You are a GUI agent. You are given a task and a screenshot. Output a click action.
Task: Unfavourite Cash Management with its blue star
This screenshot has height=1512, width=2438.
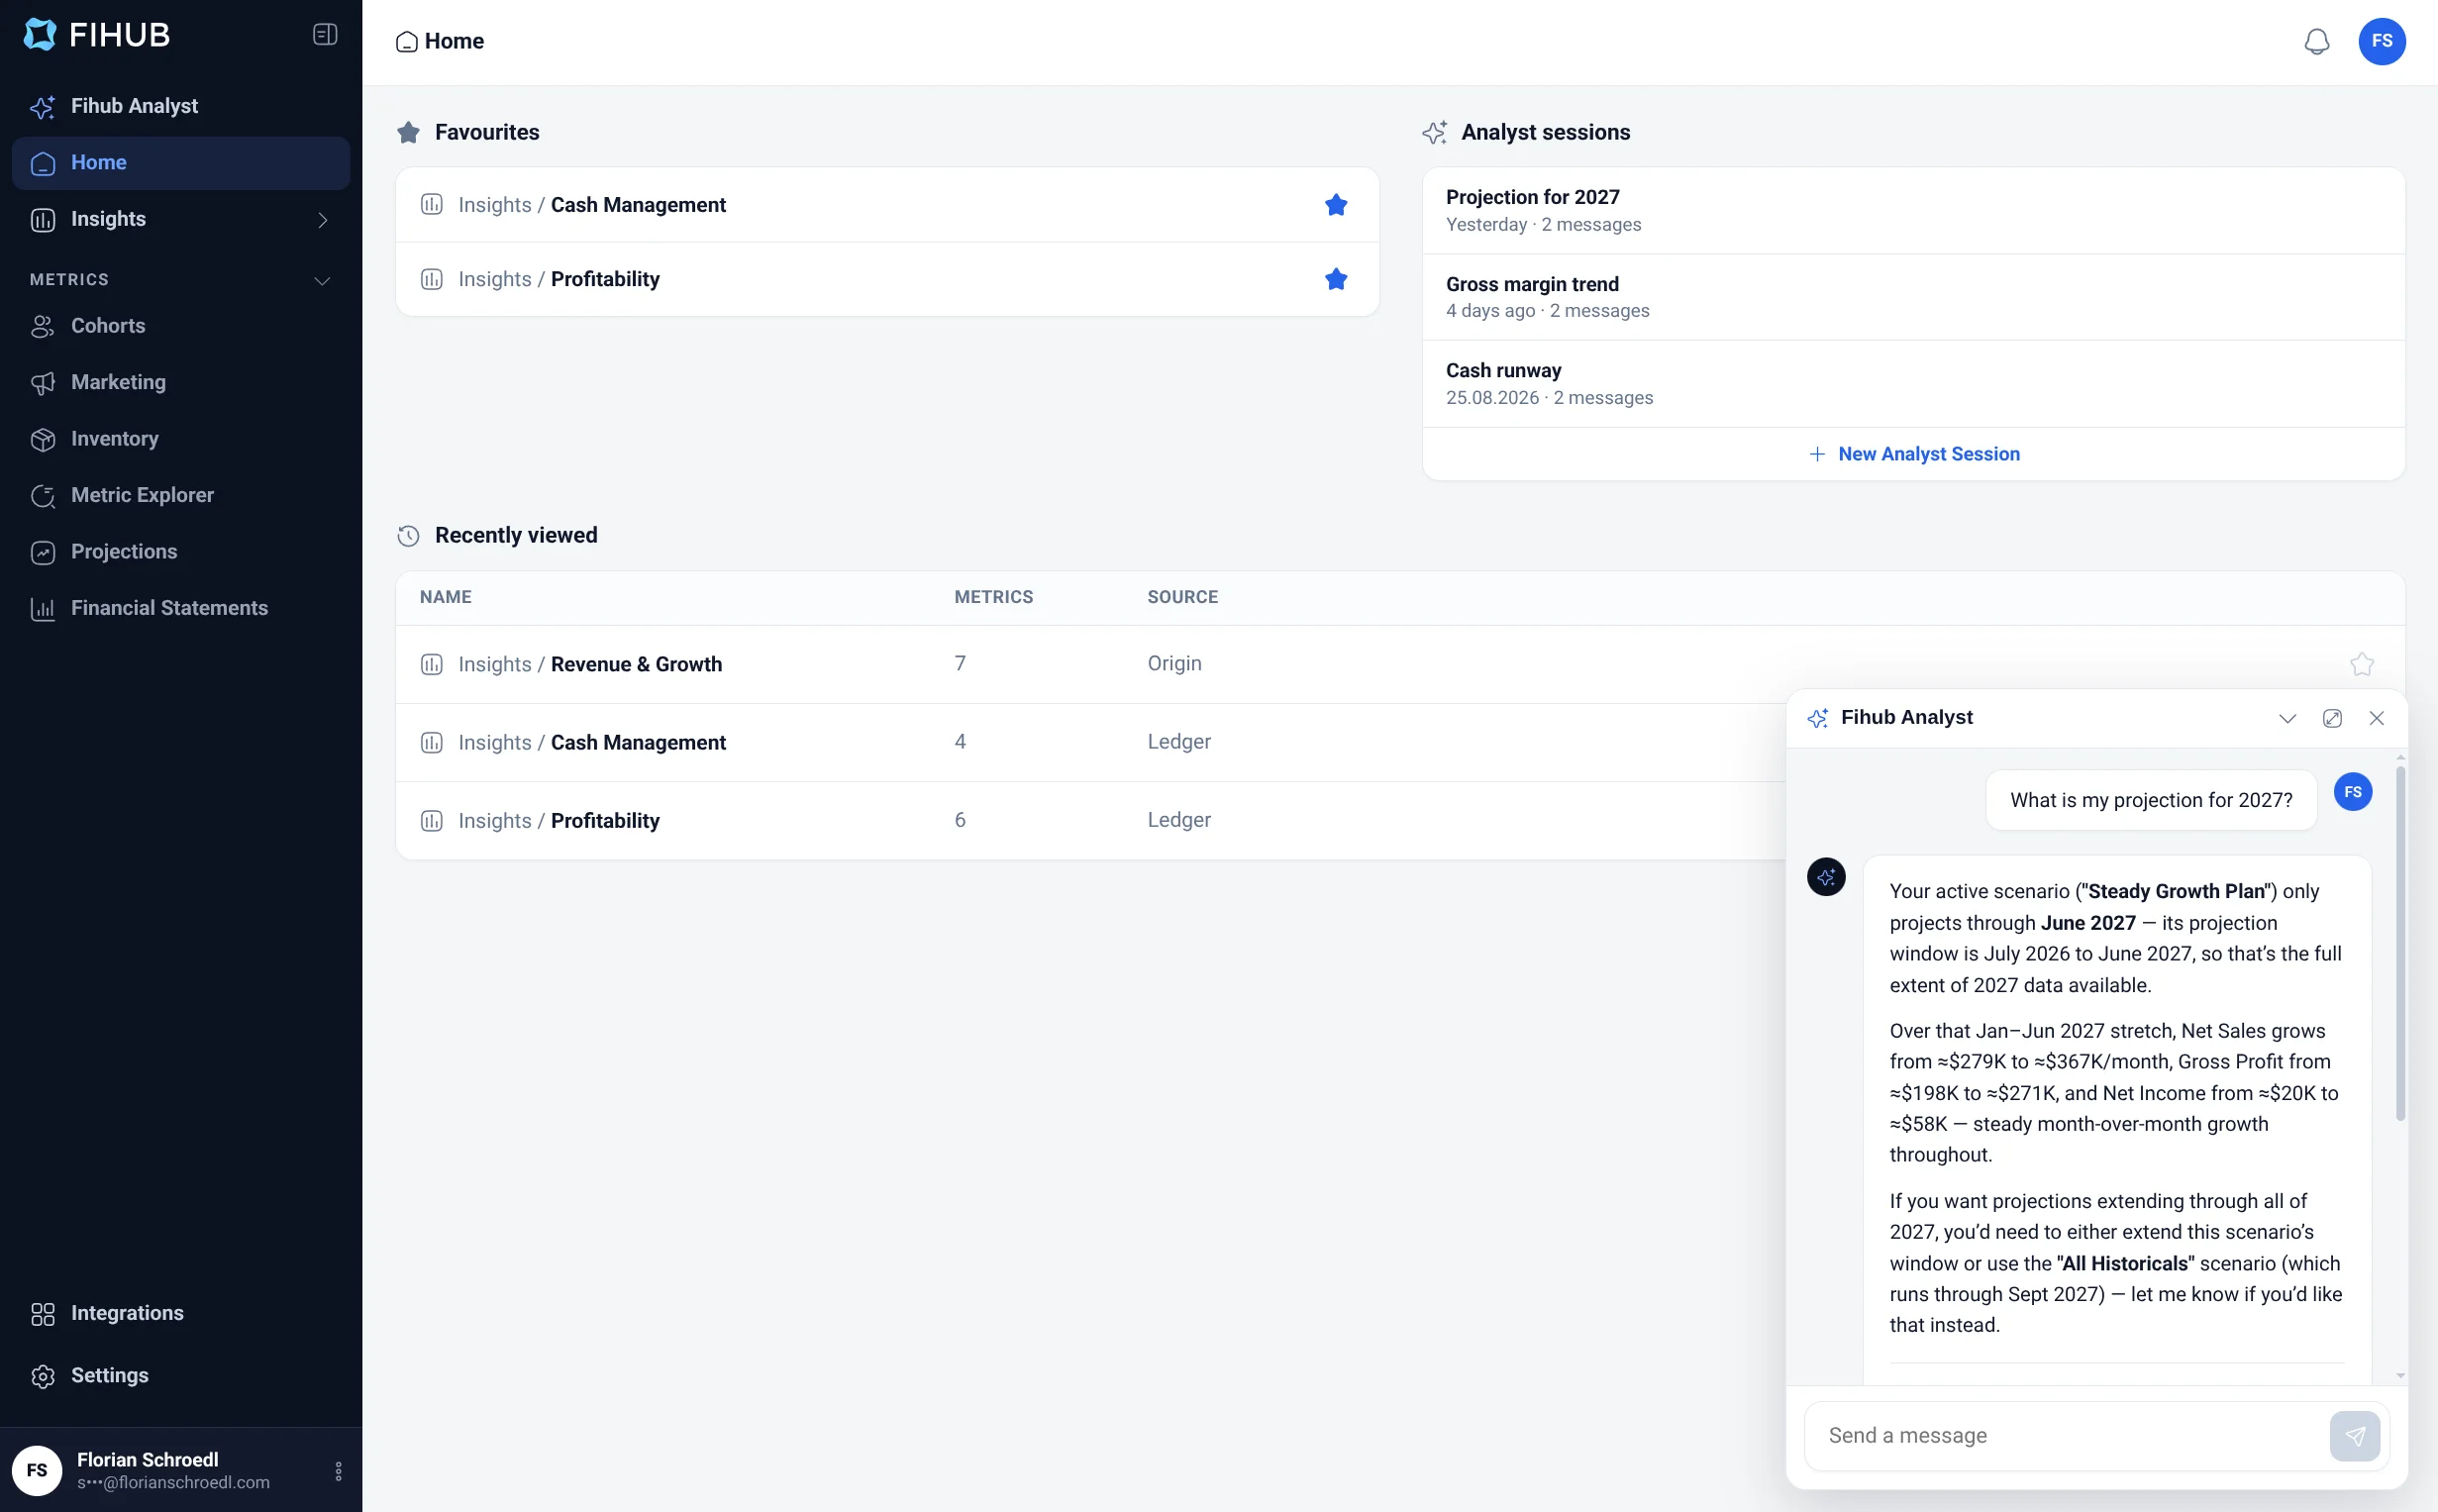coord(1335,205)
